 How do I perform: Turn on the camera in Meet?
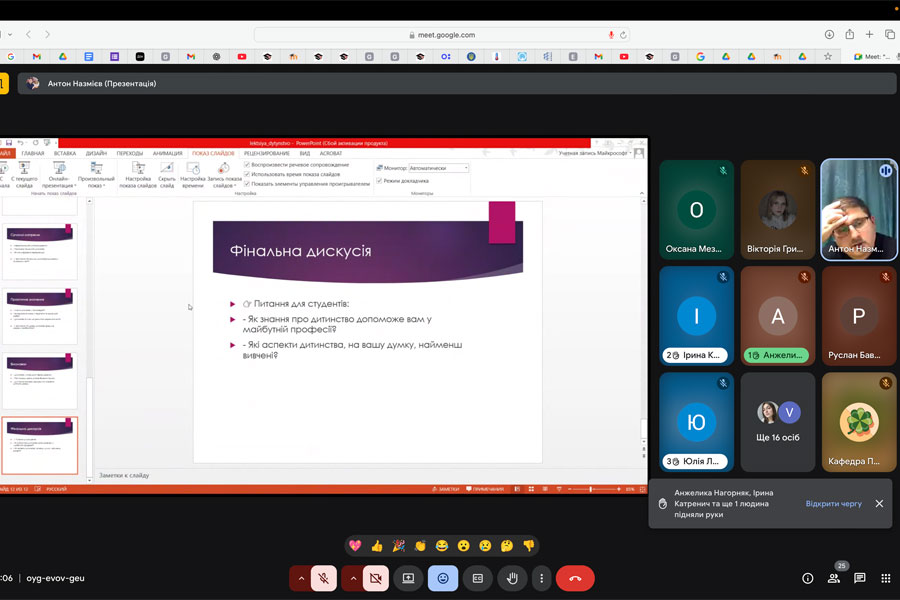375,578
